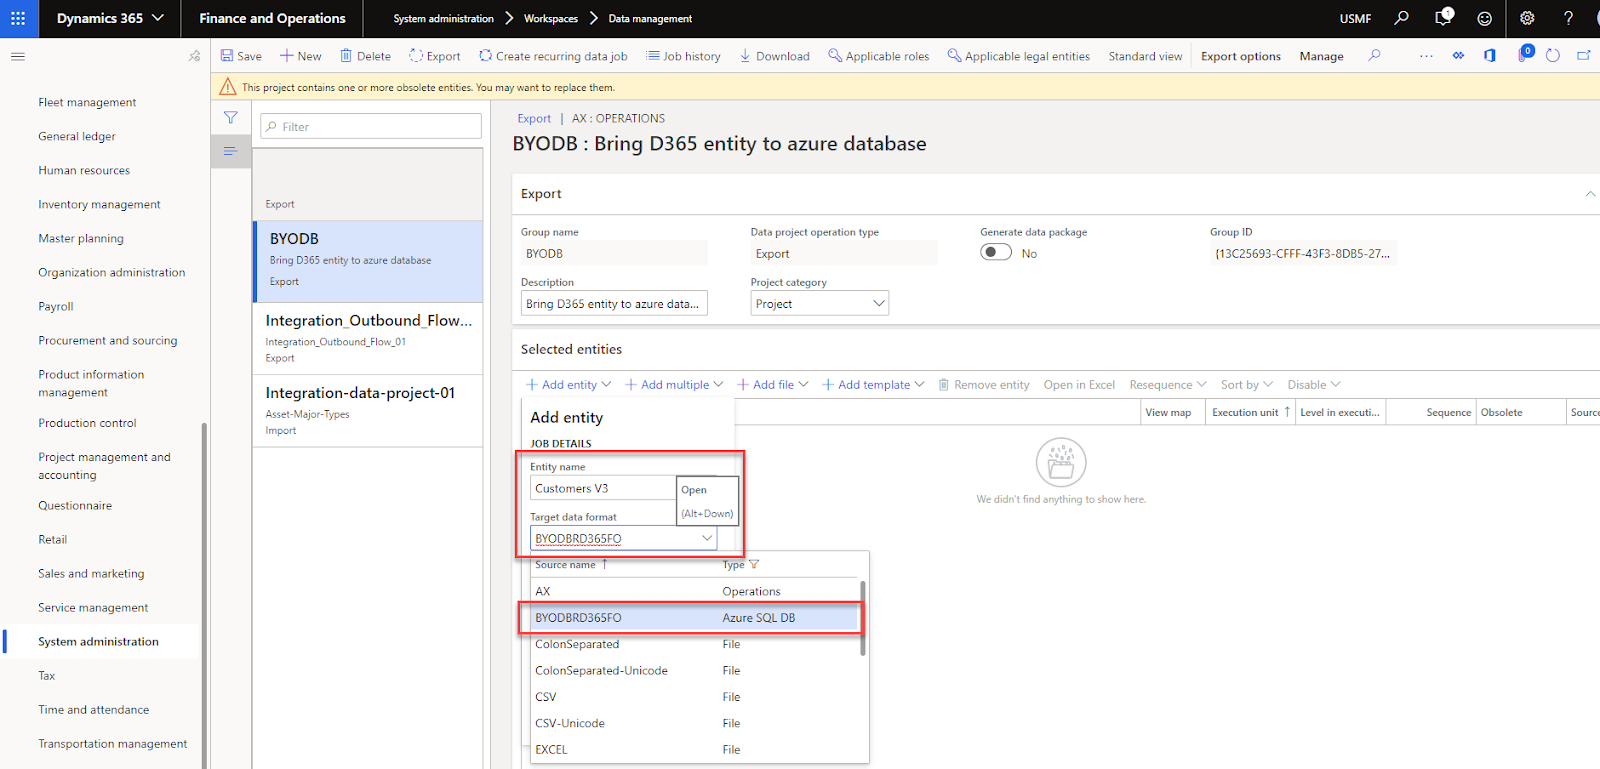Click the USMF company selector
The image size is (1600, 769).
pyautogui.click(x=1355, y=18)
